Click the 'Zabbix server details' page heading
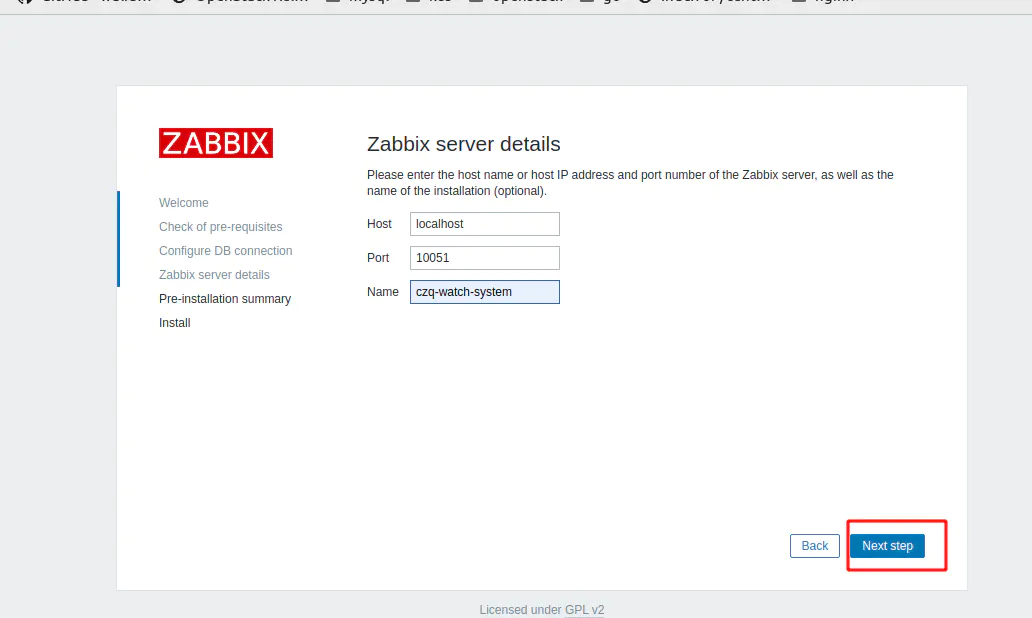Viewport: 1032px width, 618px height. click(x=463, y=144)
